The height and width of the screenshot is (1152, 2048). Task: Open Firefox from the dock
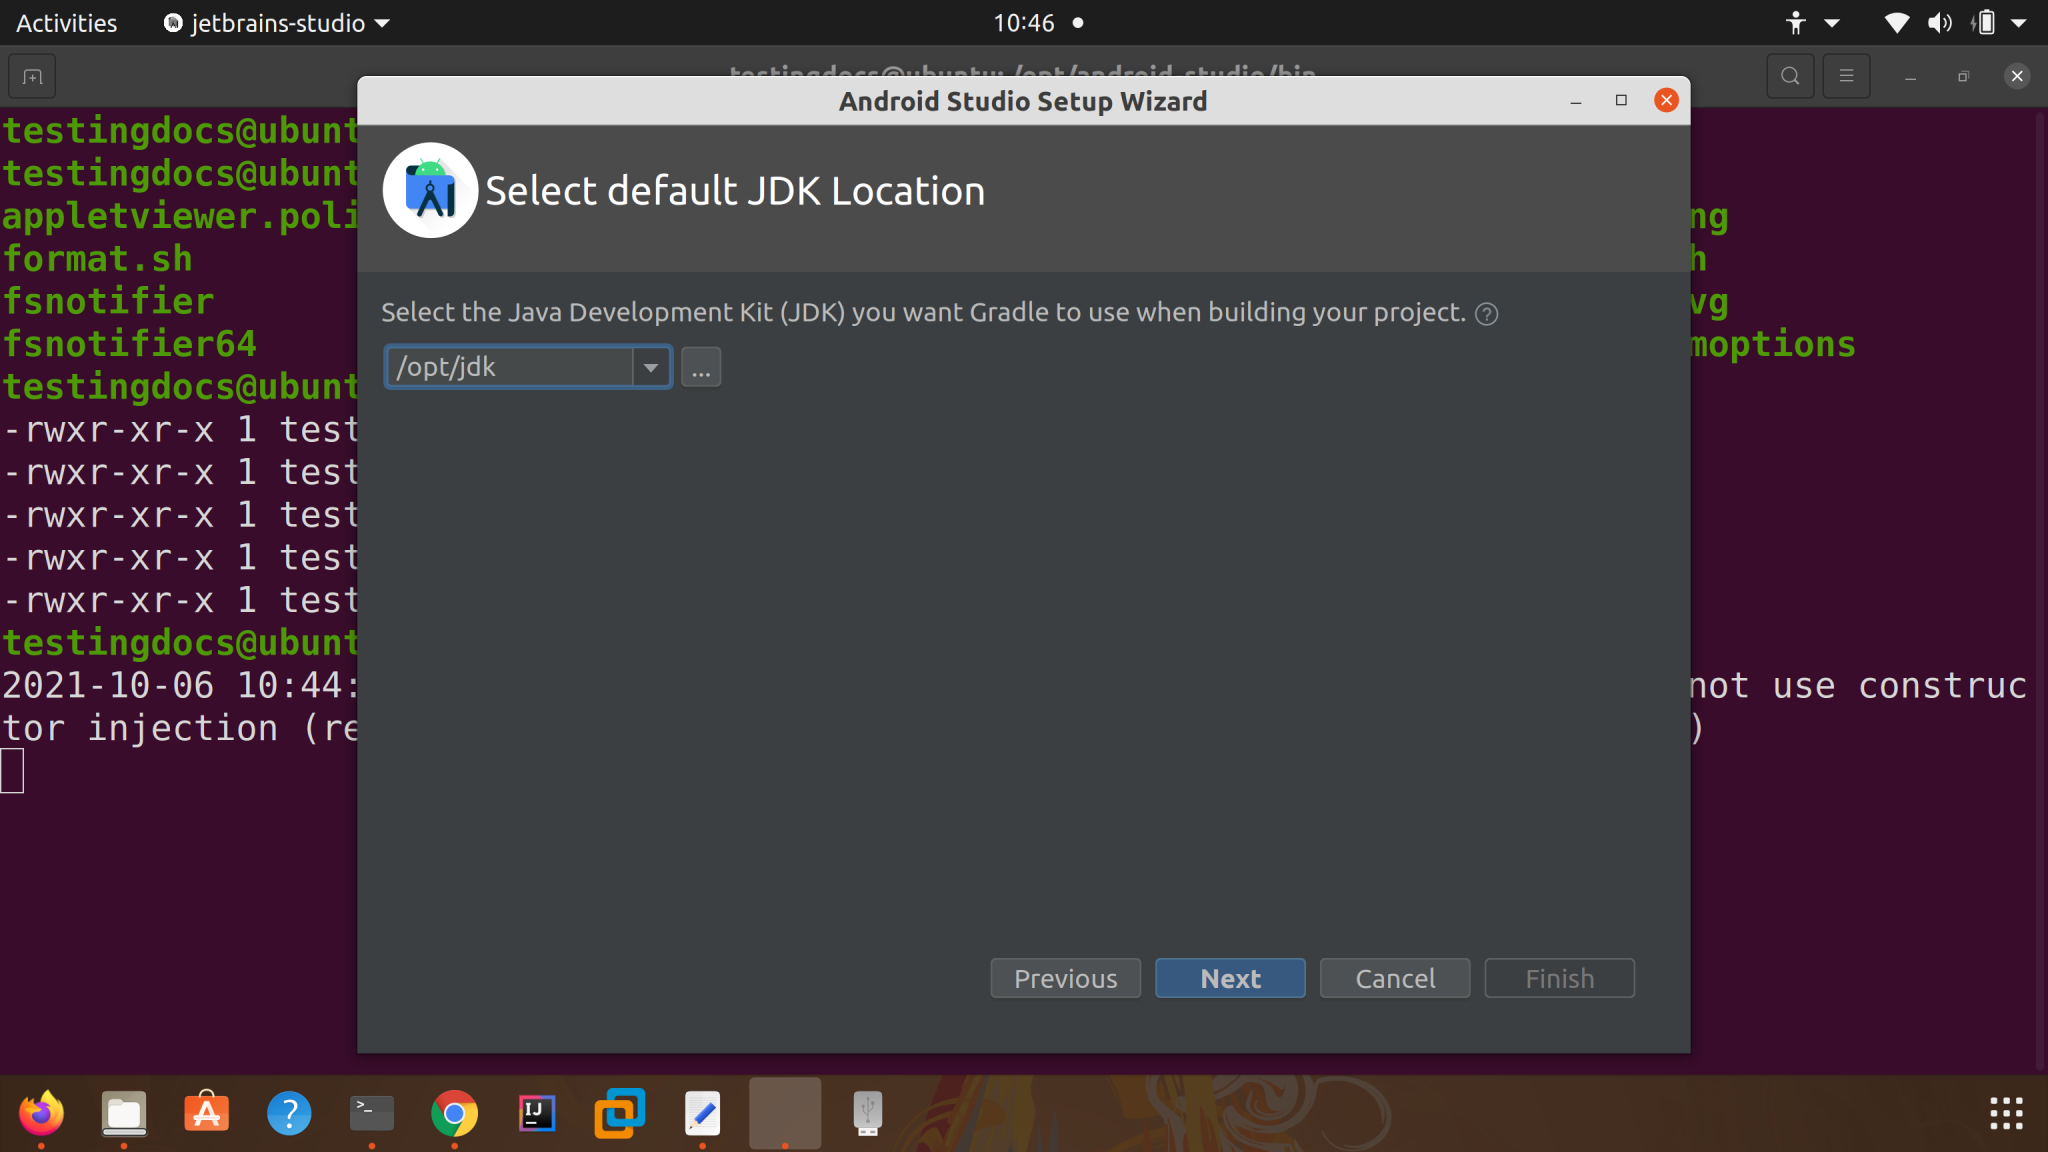coord(41,1112)
